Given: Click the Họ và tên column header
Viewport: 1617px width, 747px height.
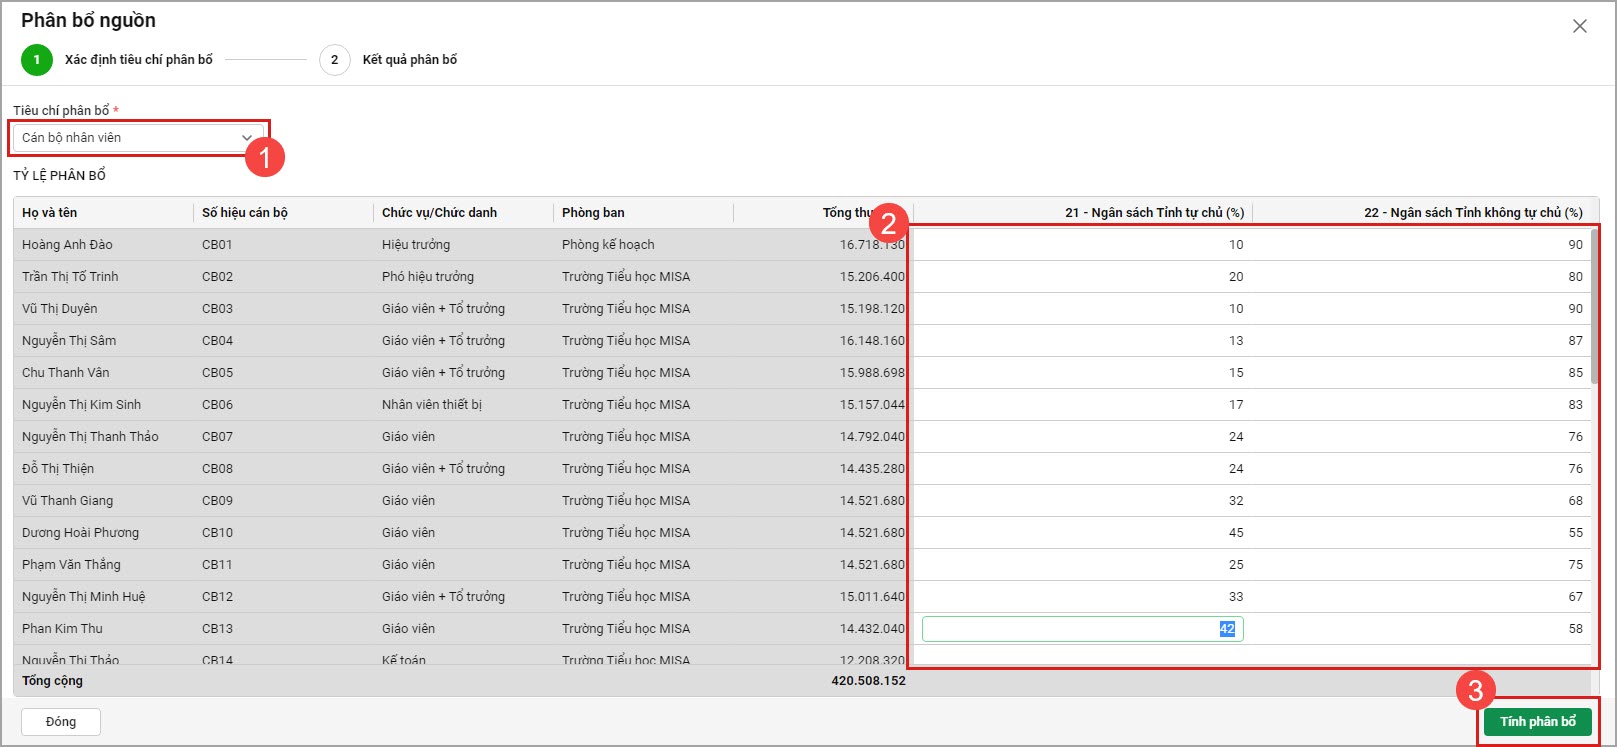Looking at the screenshot, I should [x=50, y=213].
